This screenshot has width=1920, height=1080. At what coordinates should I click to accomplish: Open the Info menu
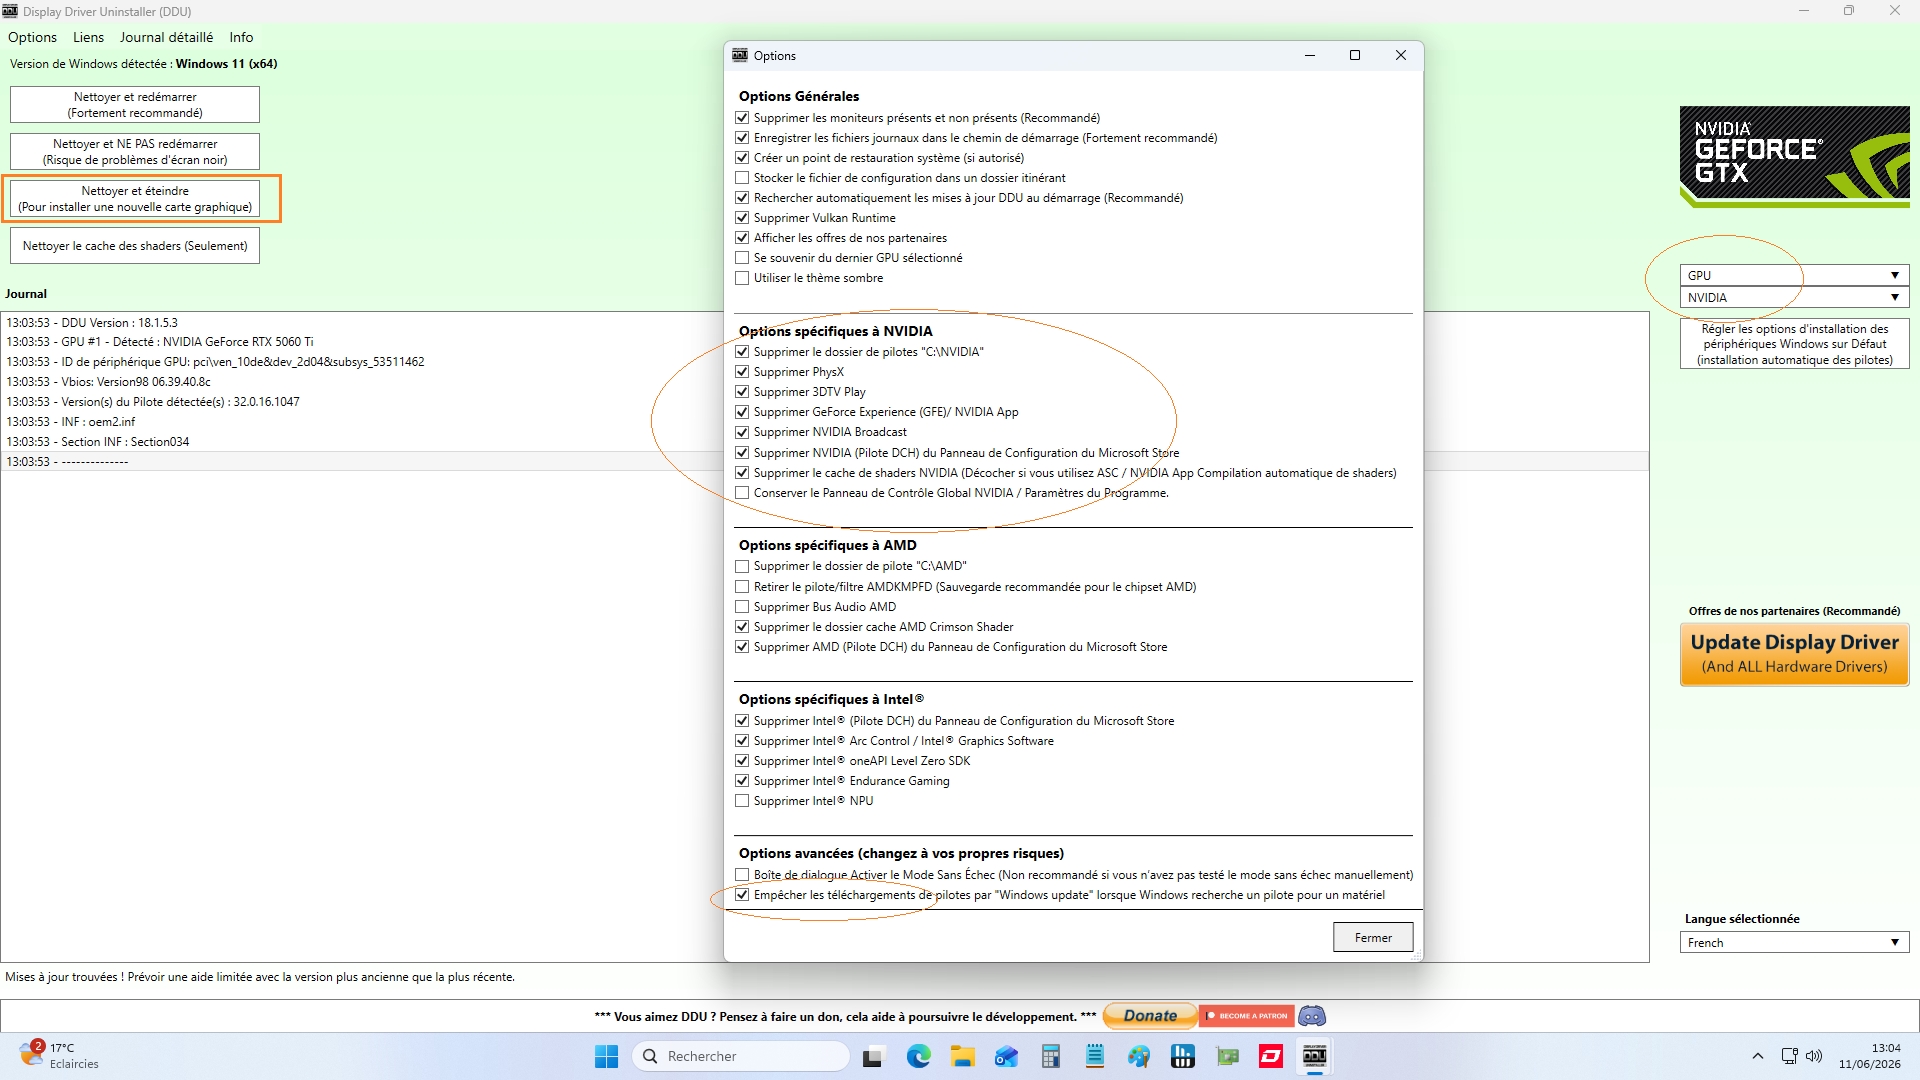241,37
